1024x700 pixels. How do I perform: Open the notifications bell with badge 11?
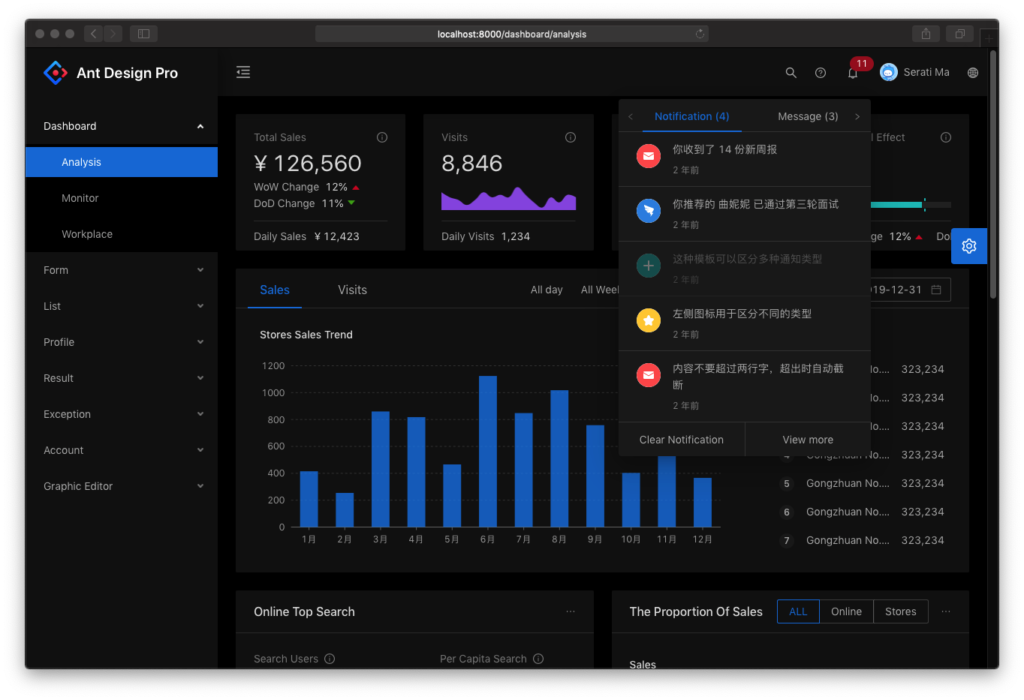tap(851, 72)
